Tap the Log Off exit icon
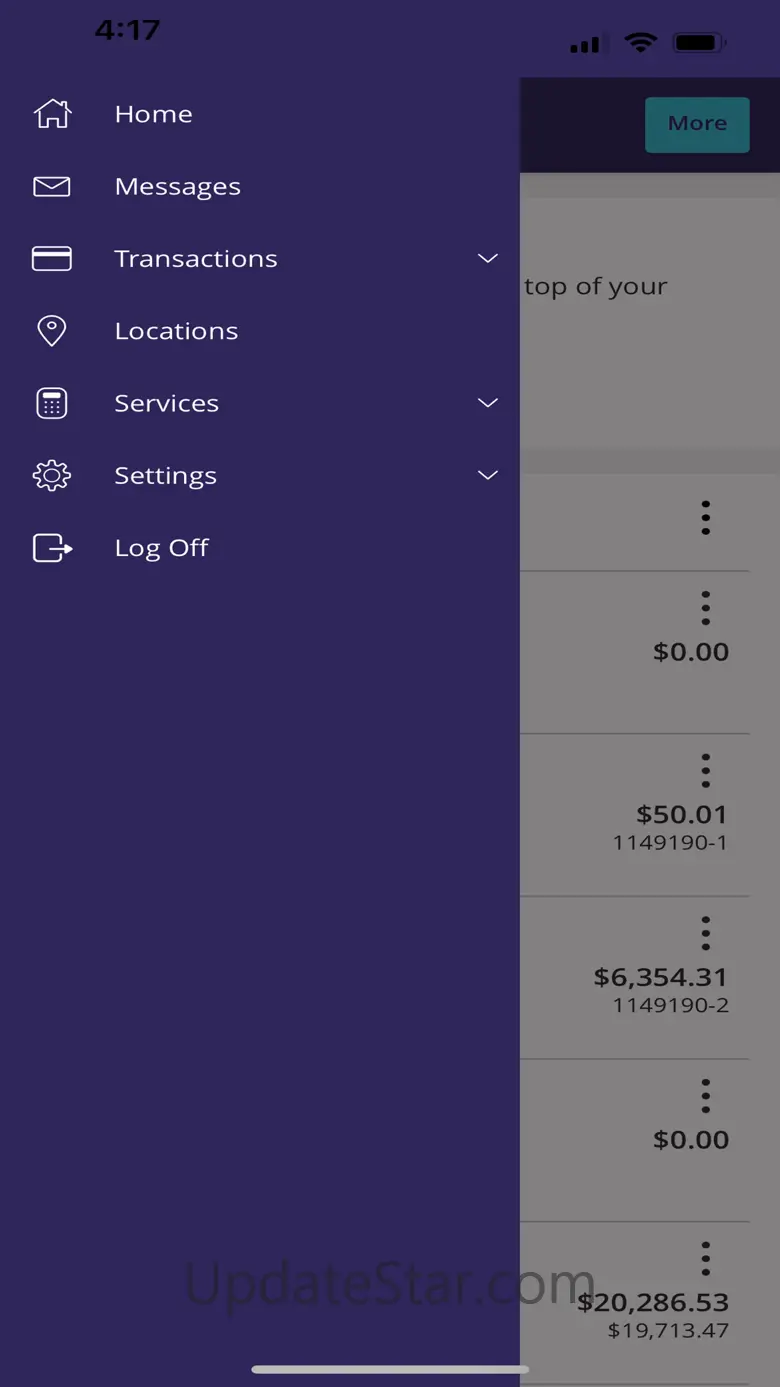The image size is (780, 1387). click(x=52, y=548)
